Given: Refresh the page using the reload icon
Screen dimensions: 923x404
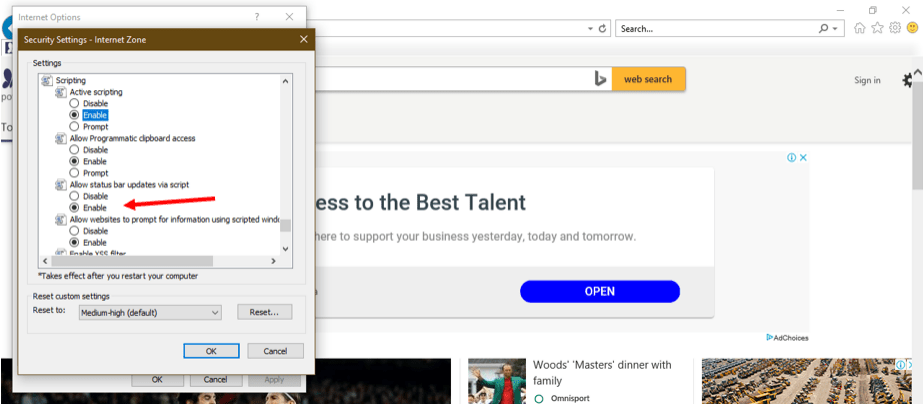Looking at the screenshot, I should coord(602,29).
